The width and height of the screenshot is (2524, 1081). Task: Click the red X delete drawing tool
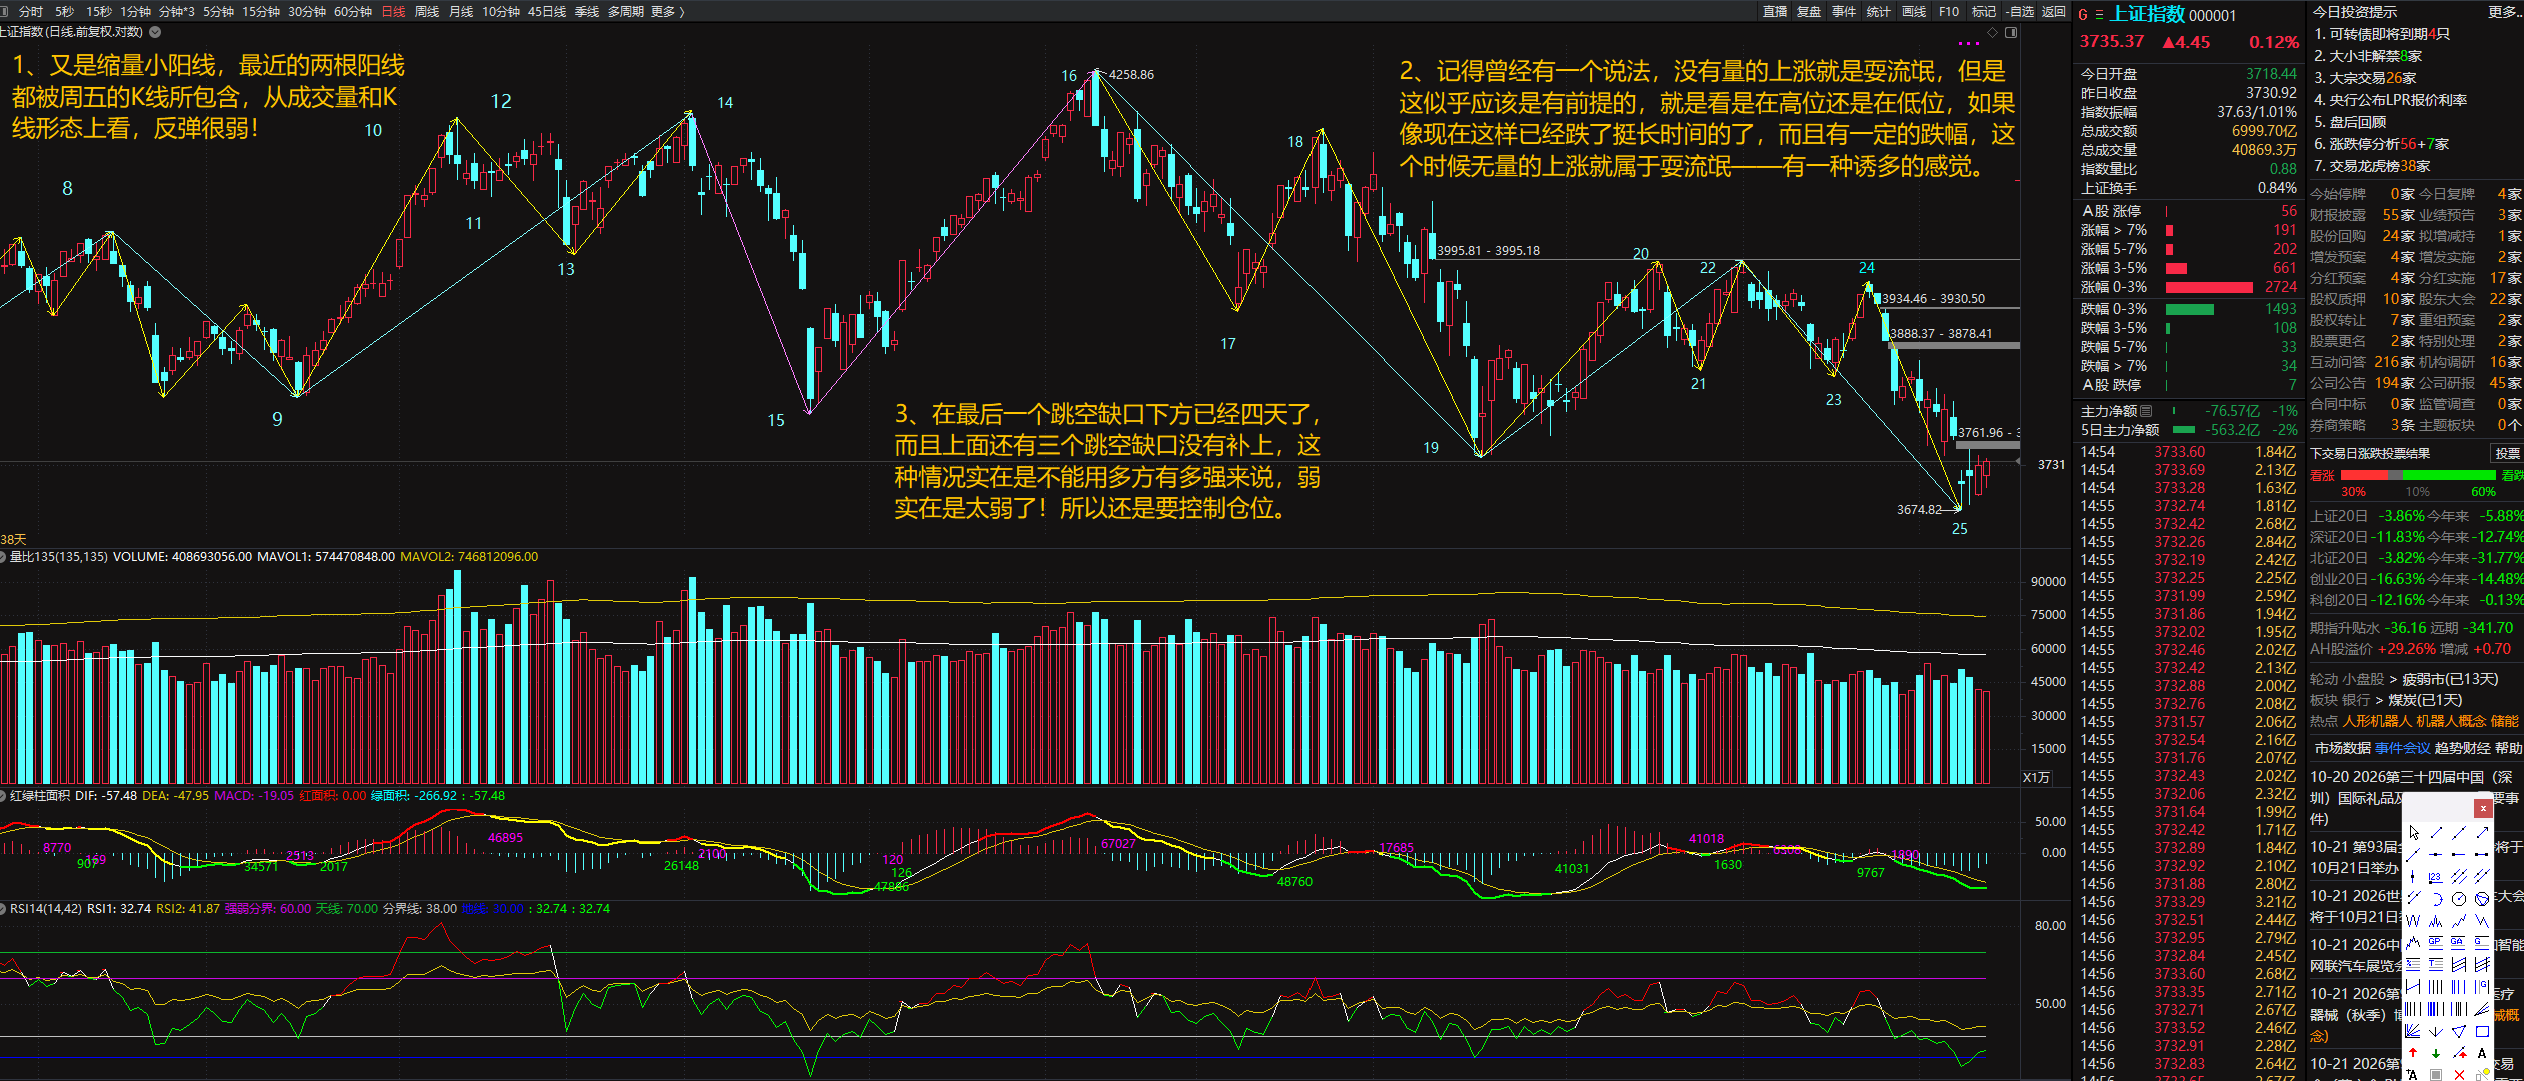2459,1073
